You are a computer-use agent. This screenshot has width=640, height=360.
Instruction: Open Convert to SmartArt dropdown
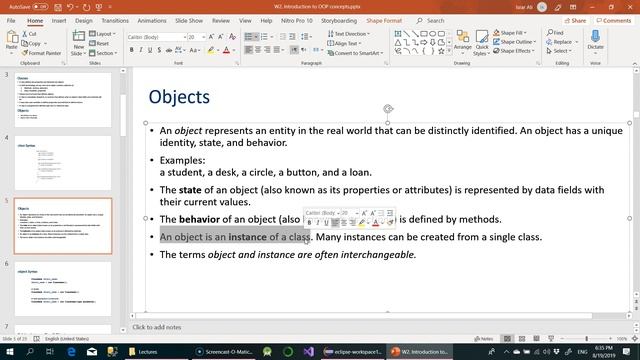(x=355, y=53)
